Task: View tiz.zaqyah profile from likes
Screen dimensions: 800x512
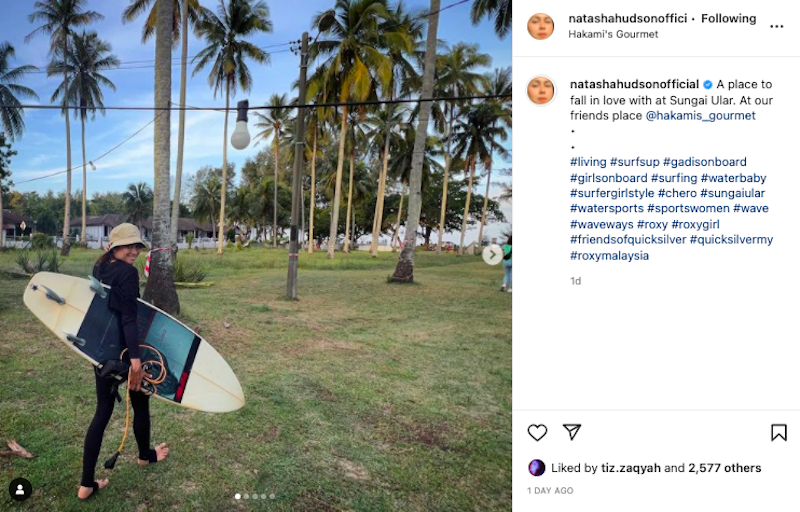Action: coord(631,468)
